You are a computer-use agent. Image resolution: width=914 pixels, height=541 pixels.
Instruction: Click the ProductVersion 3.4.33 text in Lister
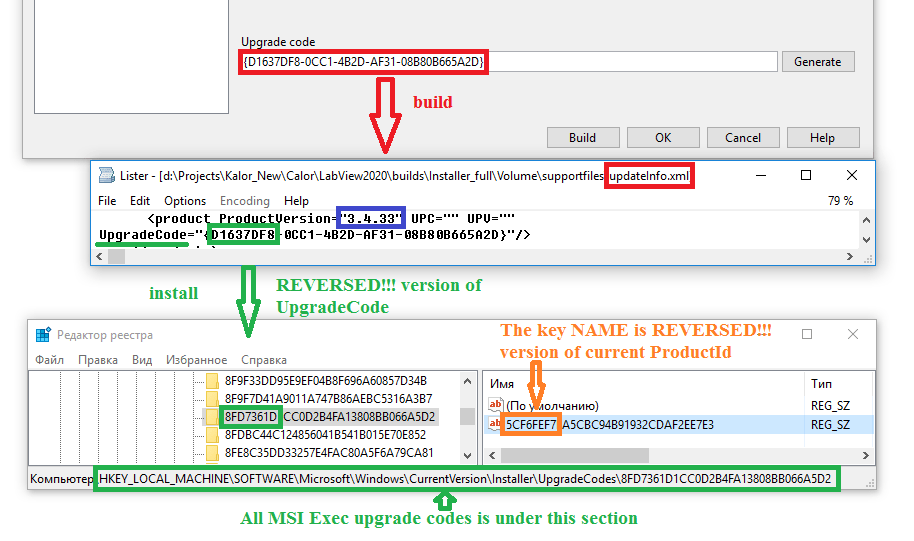[x=371, y=219]
